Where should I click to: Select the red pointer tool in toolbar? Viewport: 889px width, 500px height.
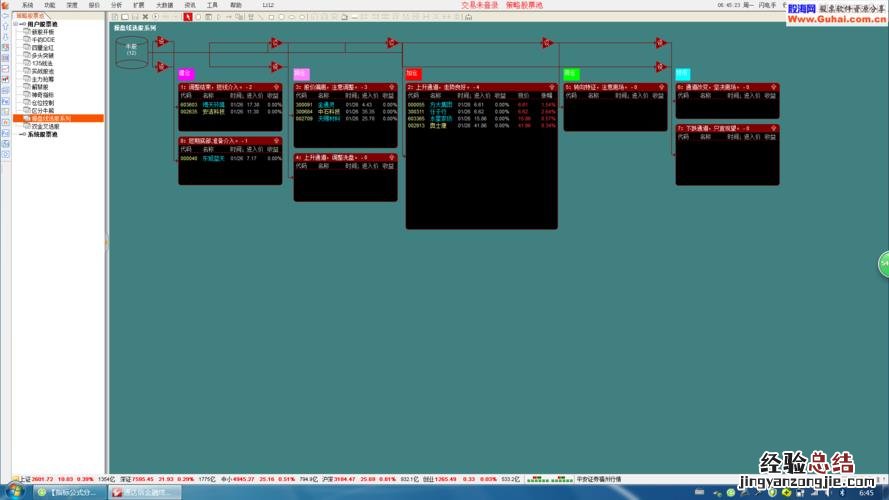point(186,17)
